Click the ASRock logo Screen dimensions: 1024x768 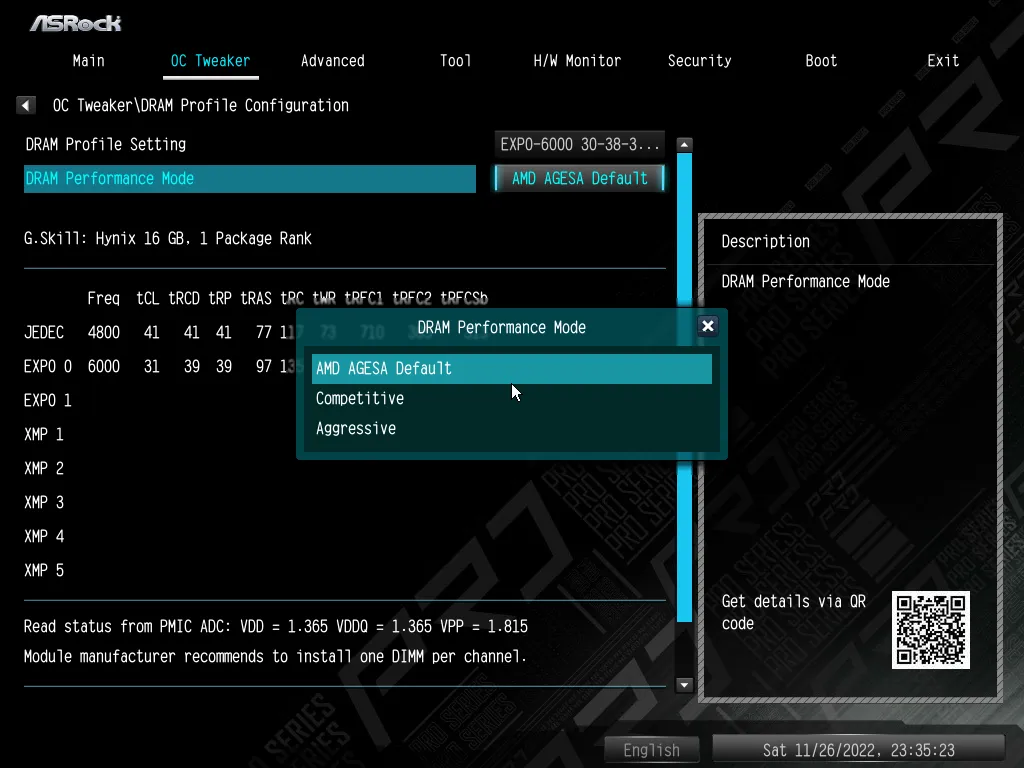coord(76,24)
